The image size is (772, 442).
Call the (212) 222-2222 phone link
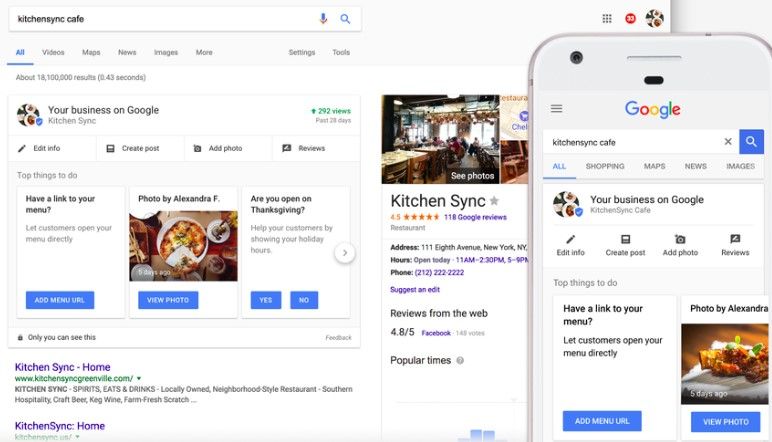(x=439, y=272)
